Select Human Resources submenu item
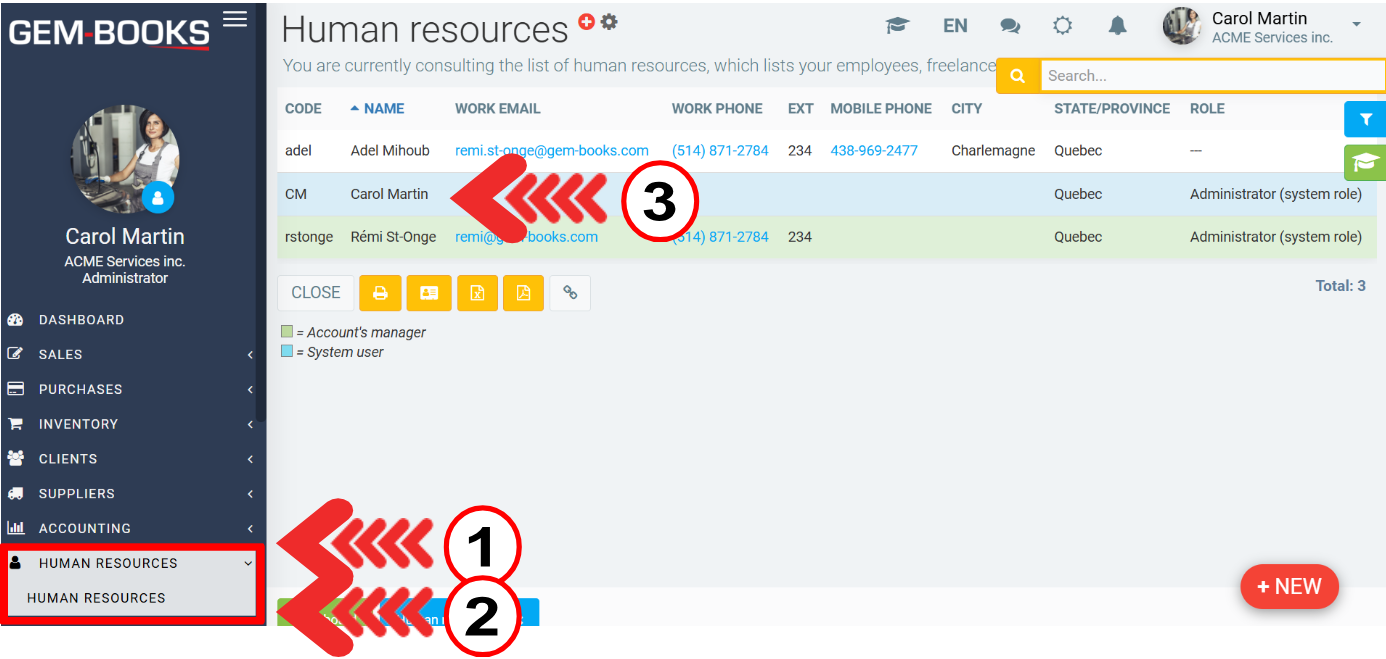1386x659 pixels. pyautogui.click(x=96, y=598)
